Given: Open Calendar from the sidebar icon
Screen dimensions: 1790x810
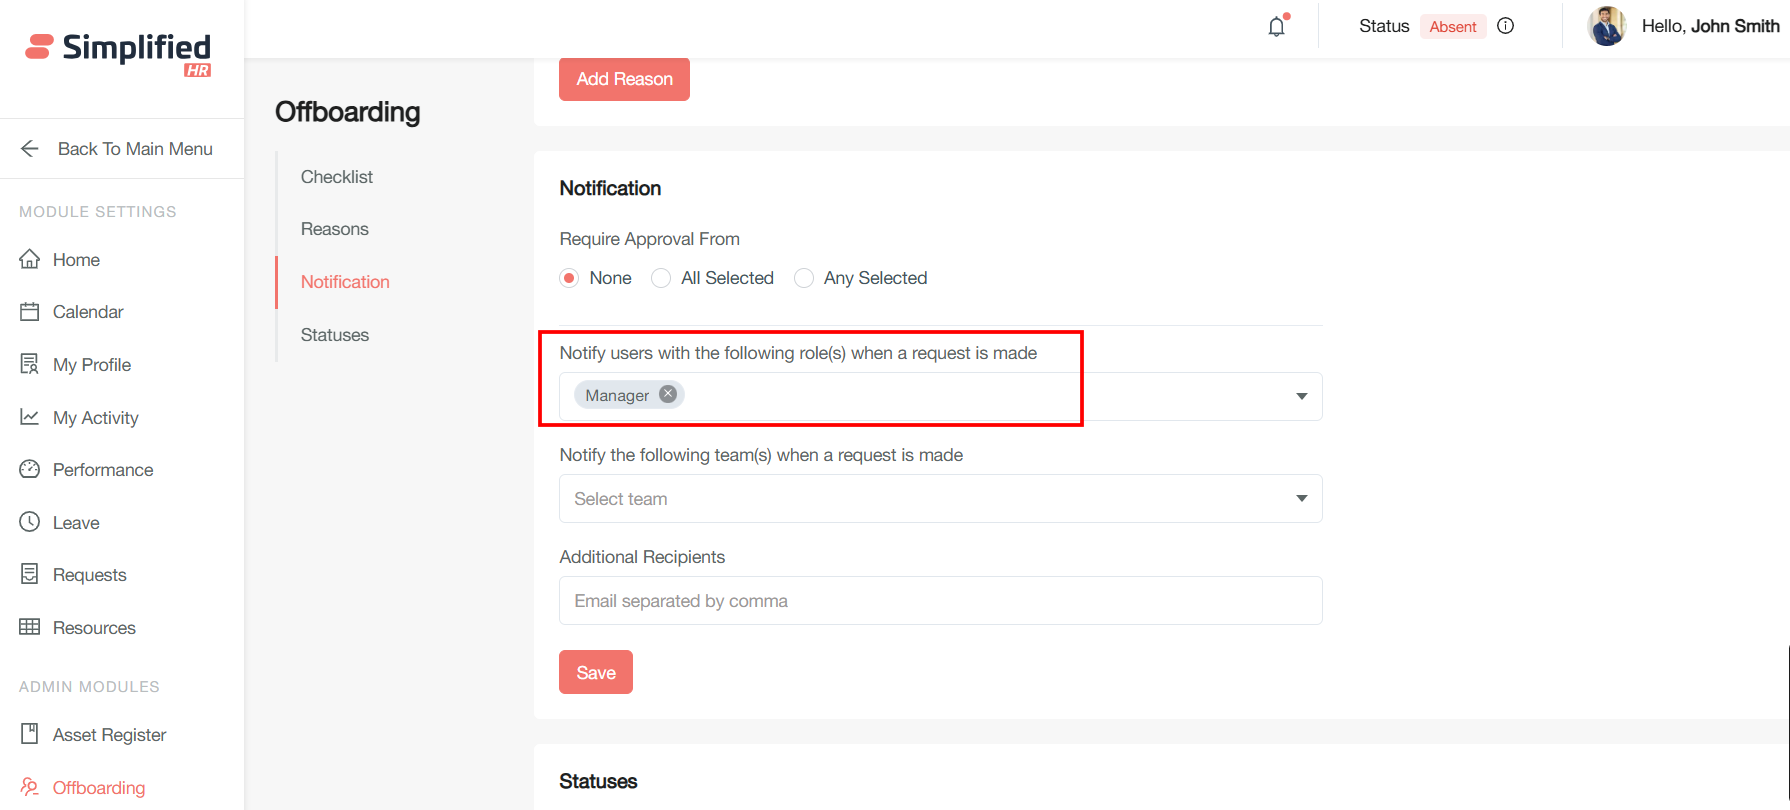Looking at the screenshot, I should (x=30, y=312).
